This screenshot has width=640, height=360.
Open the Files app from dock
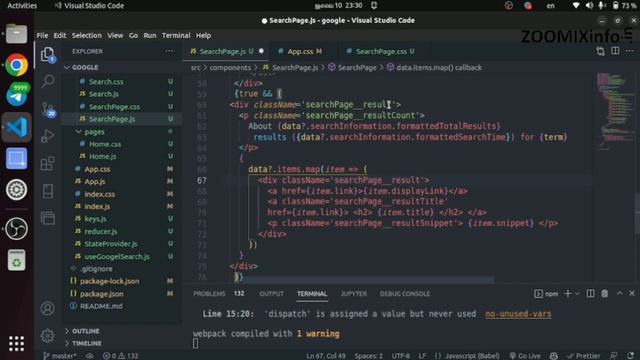(x=16, y=34)
